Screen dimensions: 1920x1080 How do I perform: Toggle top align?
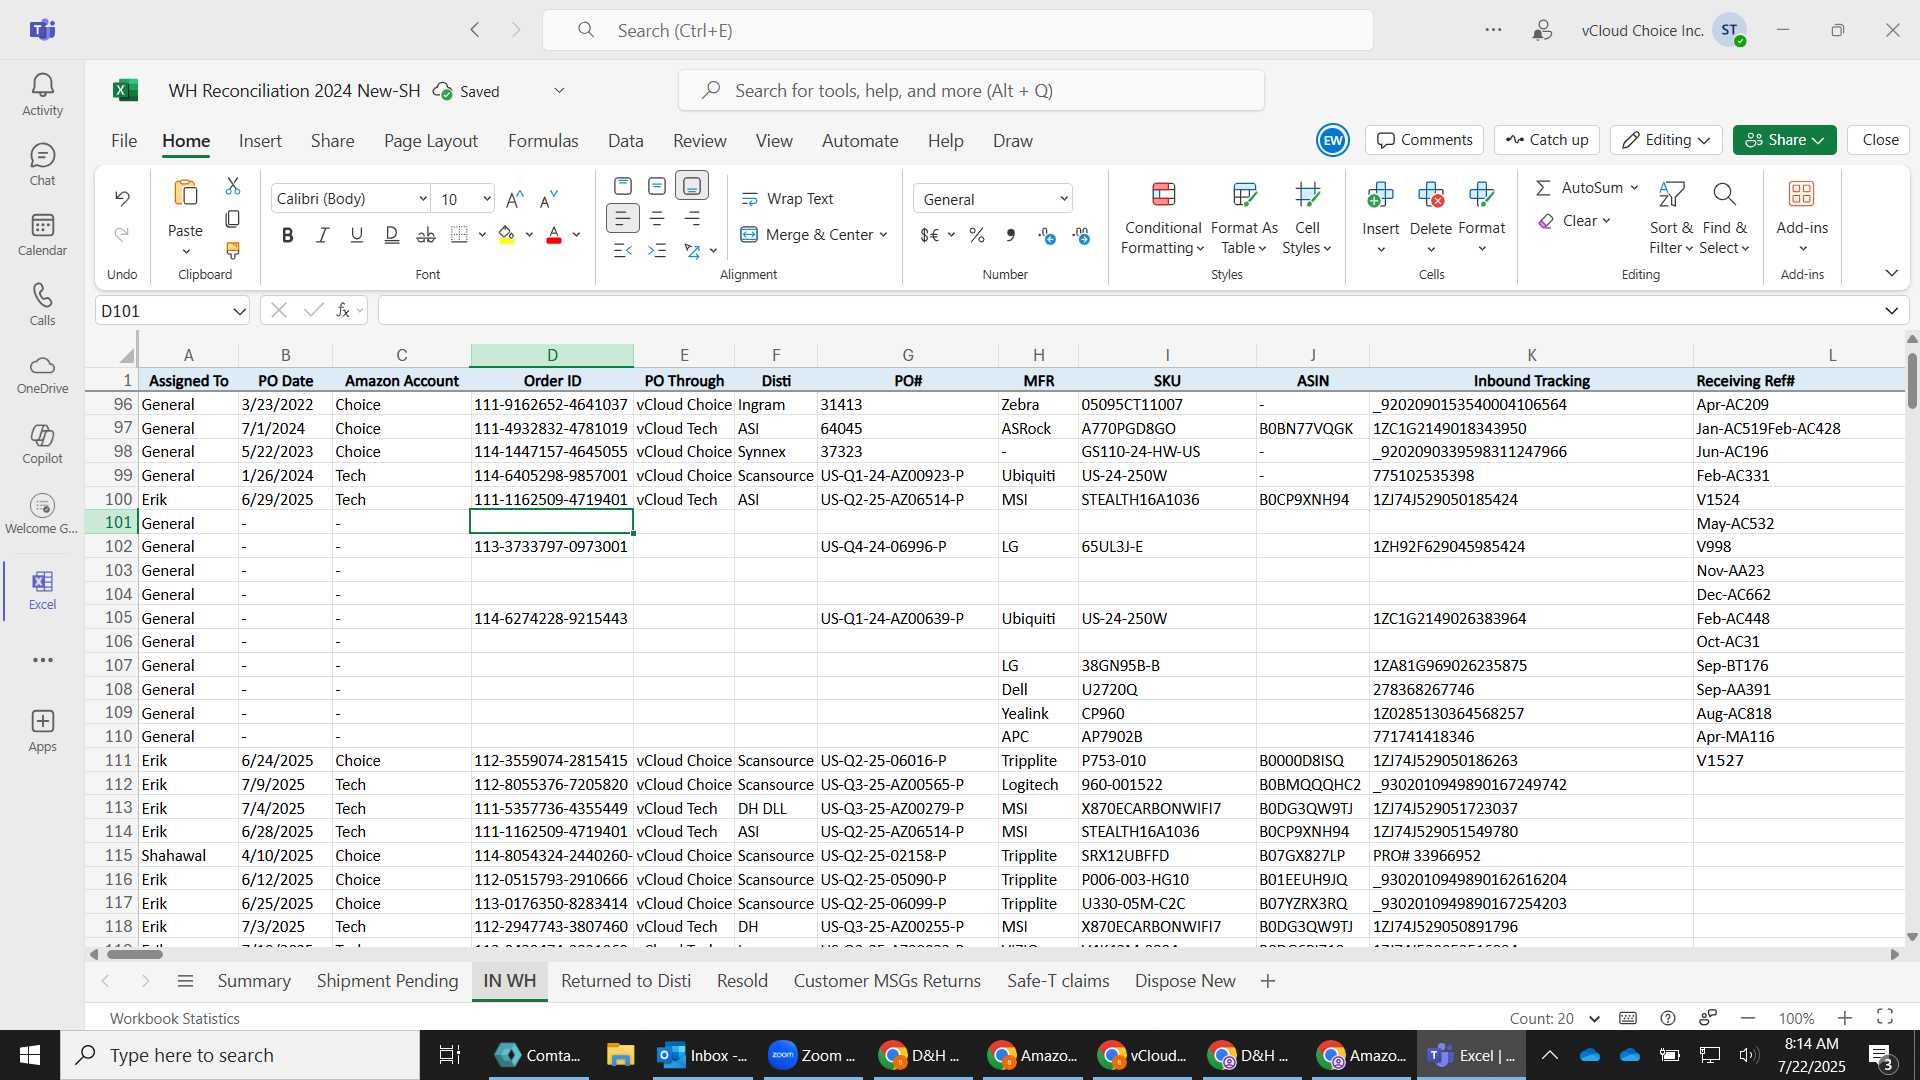click(x=622, y=186)
